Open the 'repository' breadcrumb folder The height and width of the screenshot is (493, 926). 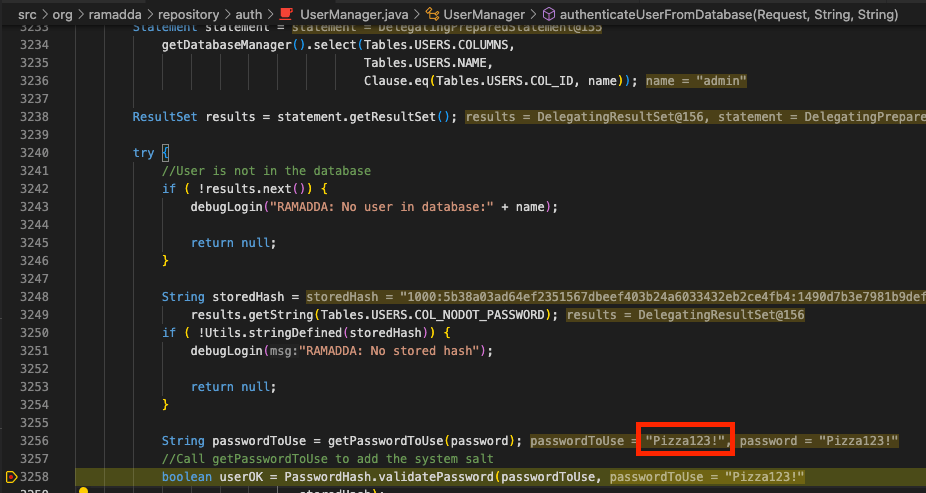(188, 14)
